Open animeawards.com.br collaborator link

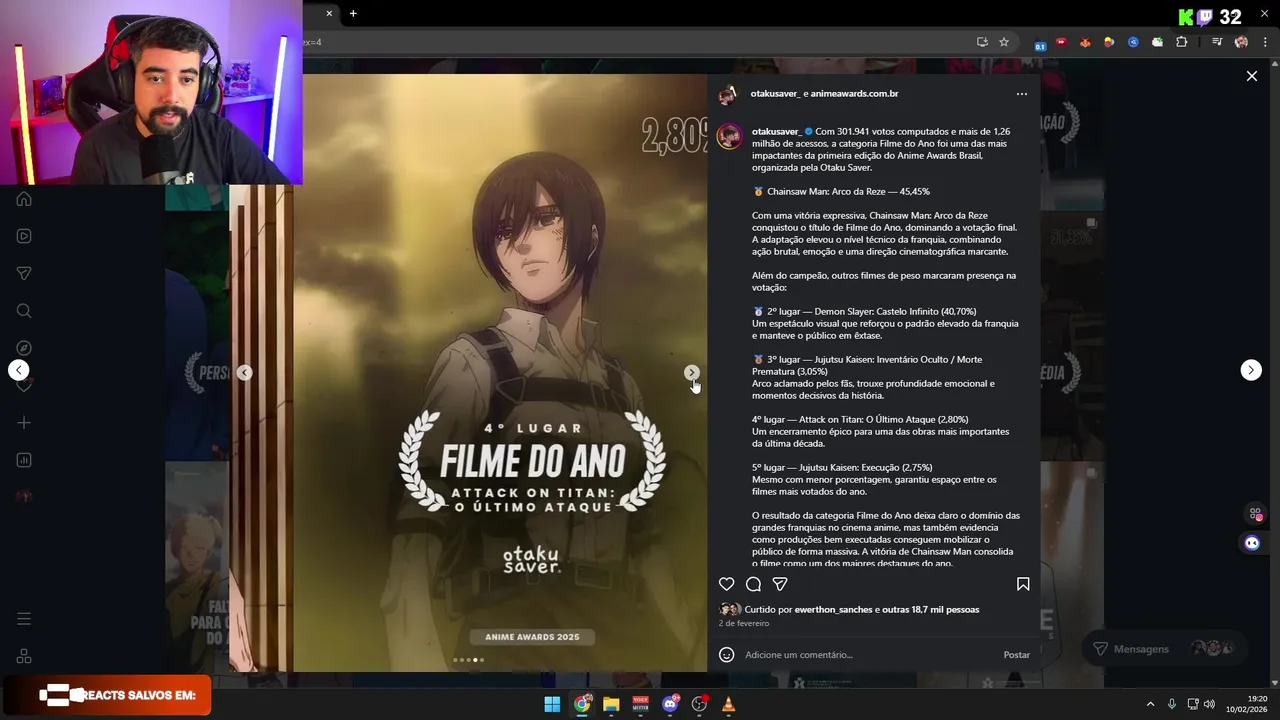(x=854, y=94)
